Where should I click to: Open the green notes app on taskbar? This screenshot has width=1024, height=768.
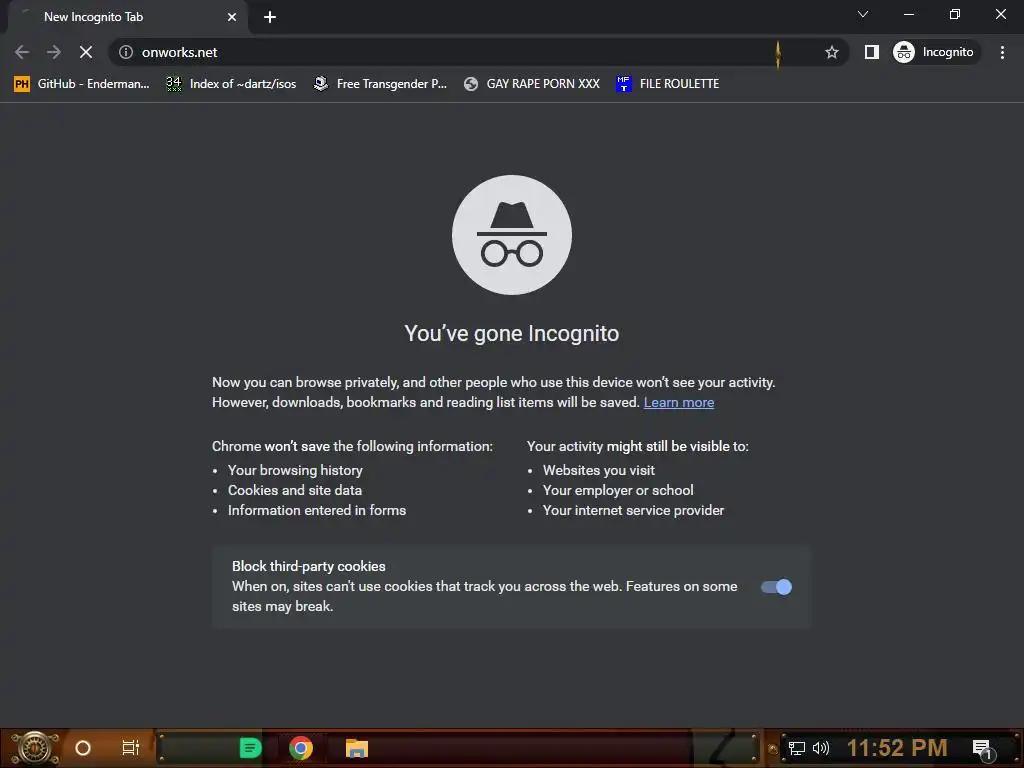[250, 748]
